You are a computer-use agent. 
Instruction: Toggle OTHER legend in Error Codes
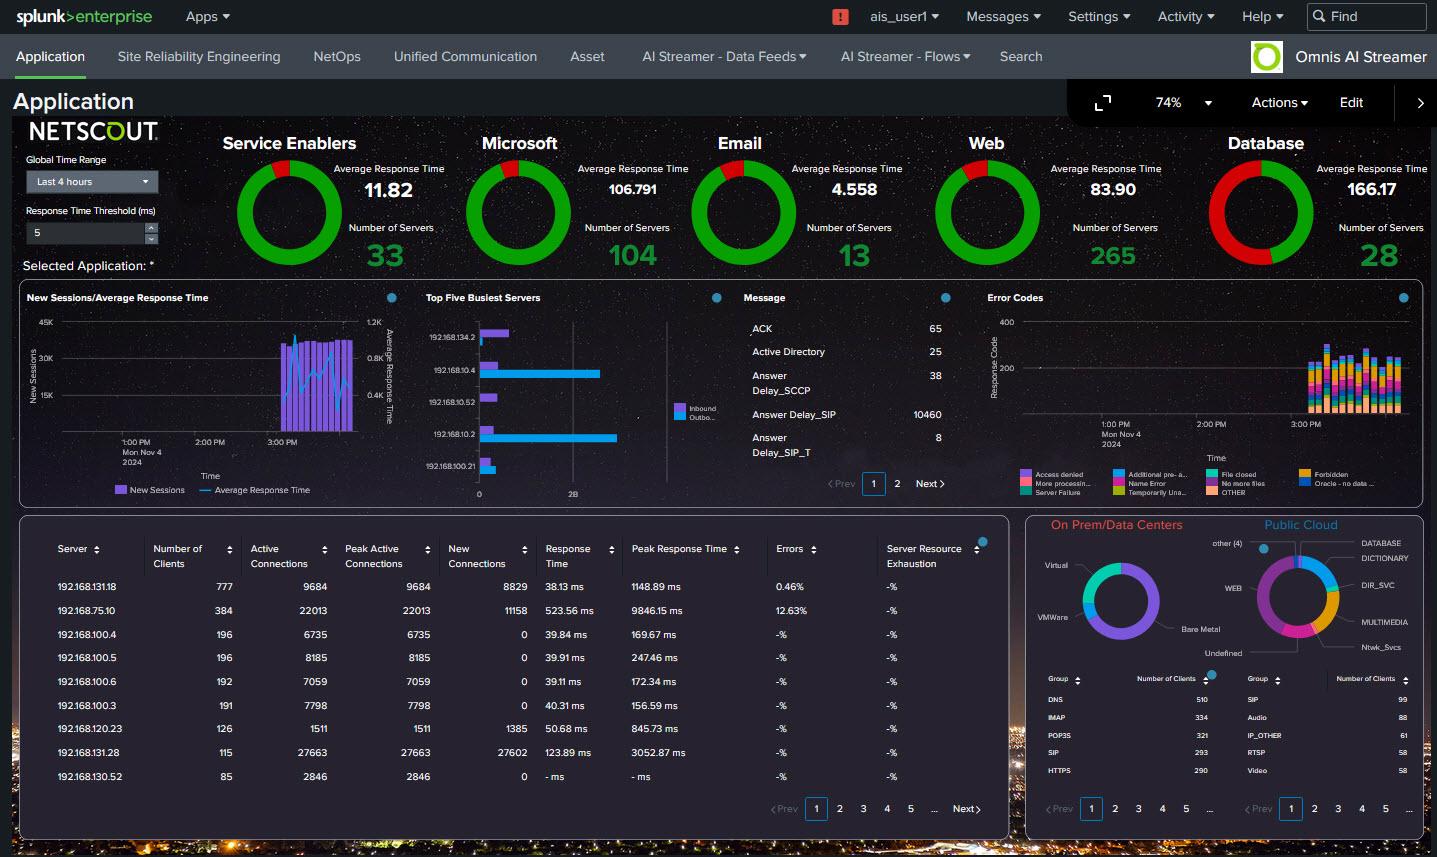pos(1226,492)
